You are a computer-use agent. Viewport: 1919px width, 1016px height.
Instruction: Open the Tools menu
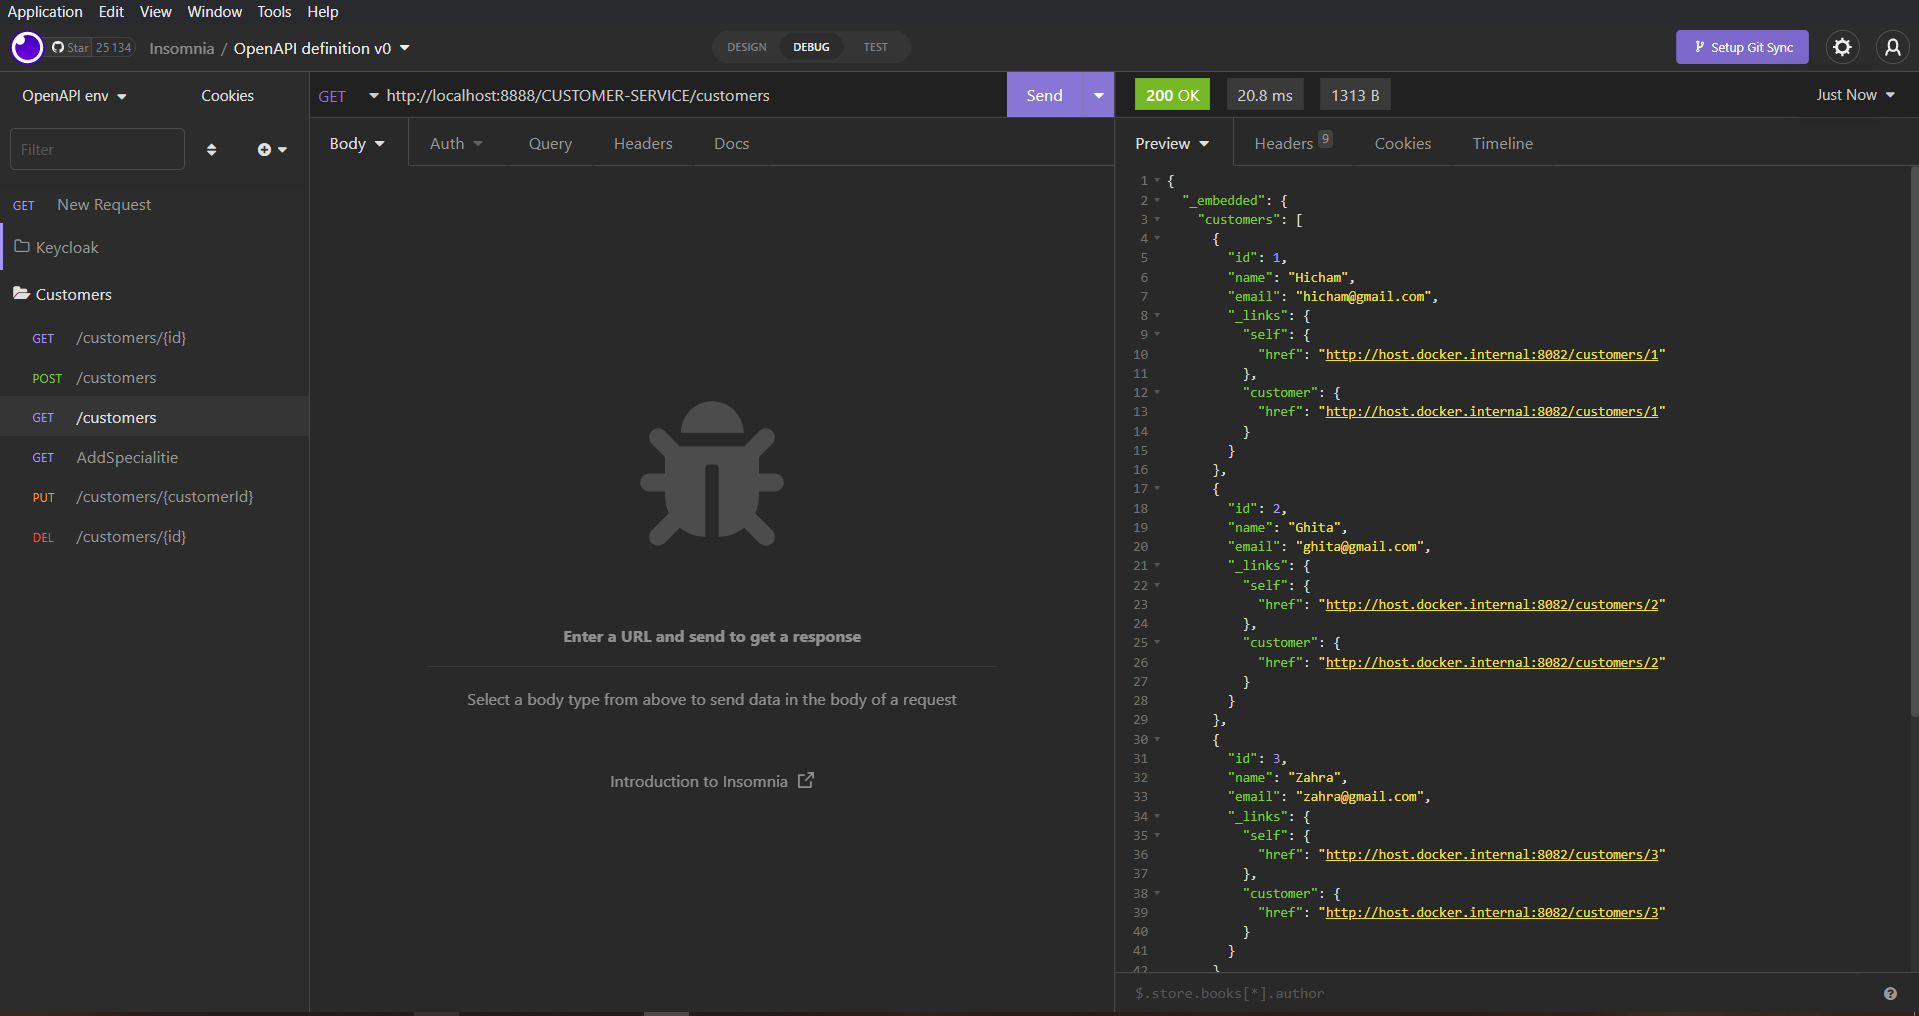[x=273, y=11]
